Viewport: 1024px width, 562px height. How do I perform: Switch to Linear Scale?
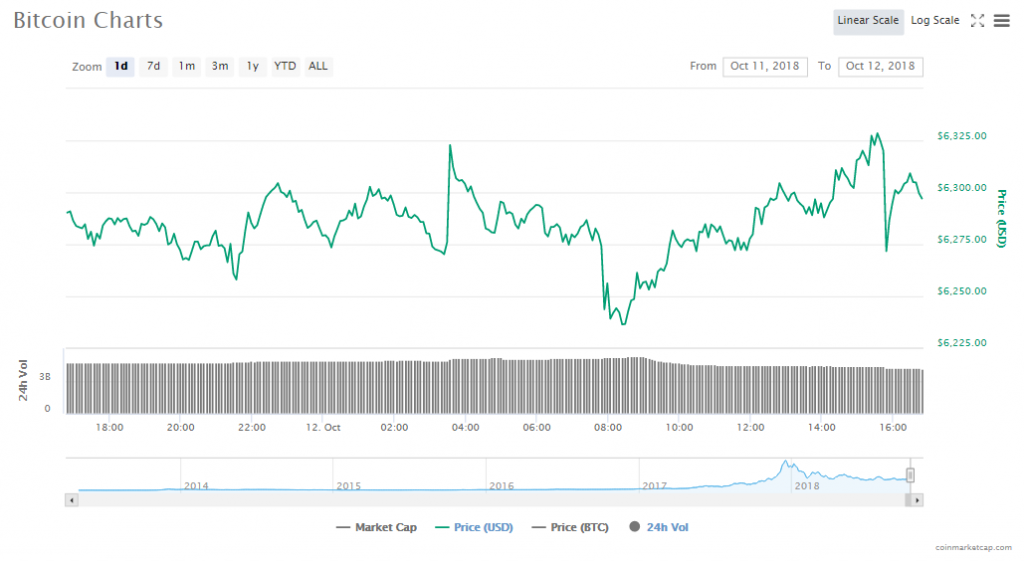(868, 21)
